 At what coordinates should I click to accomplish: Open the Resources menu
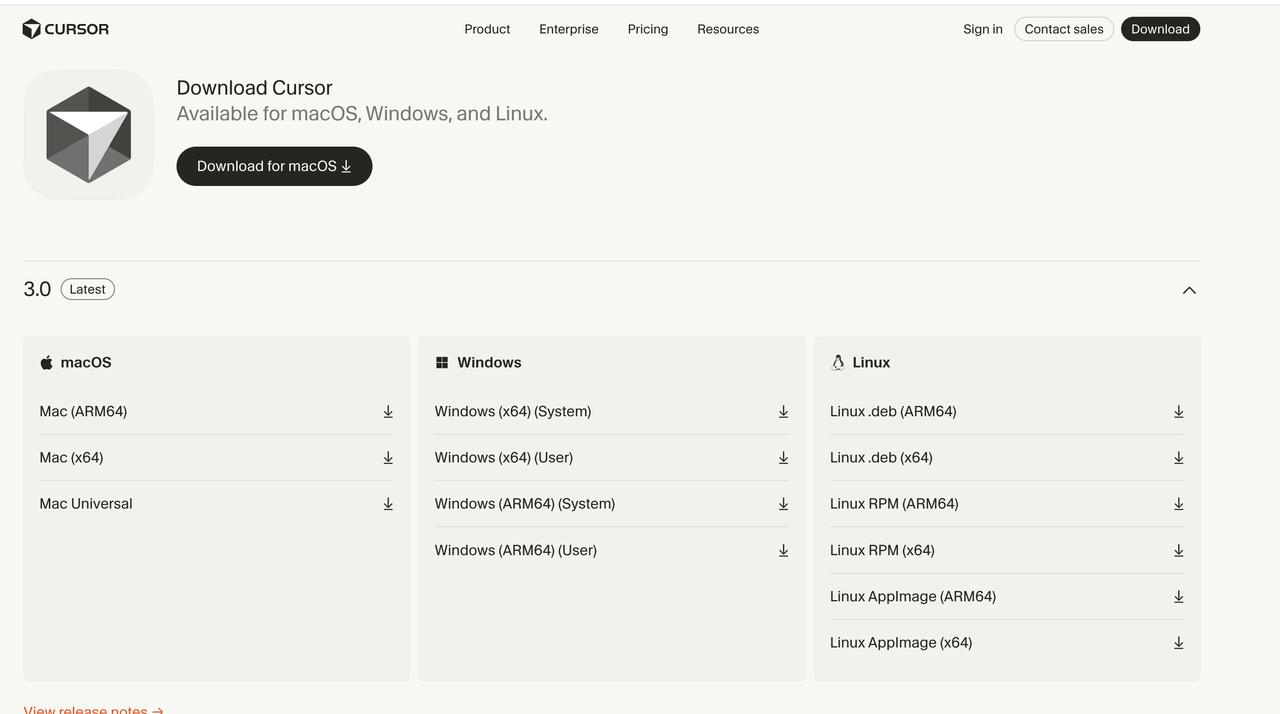tap(728, 29)
